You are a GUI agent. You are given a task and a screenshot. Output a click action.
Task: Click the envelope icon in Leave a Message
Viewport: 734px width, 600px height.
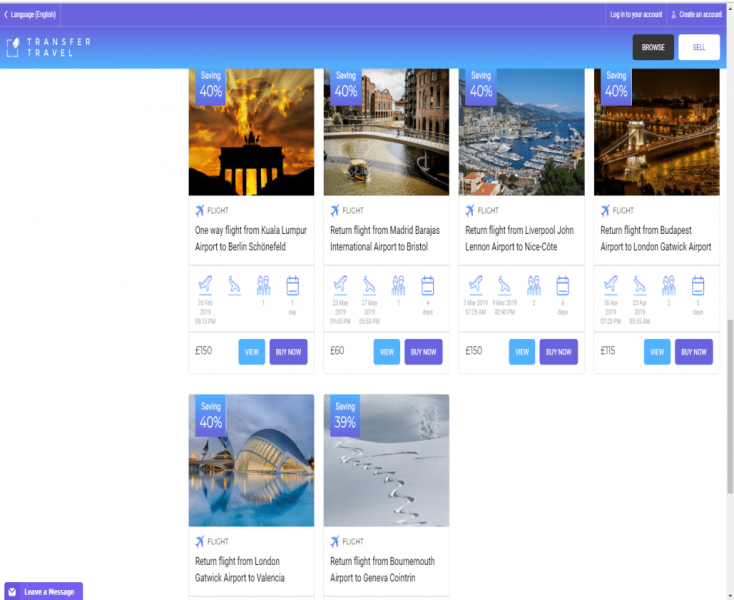pos(13,591)
